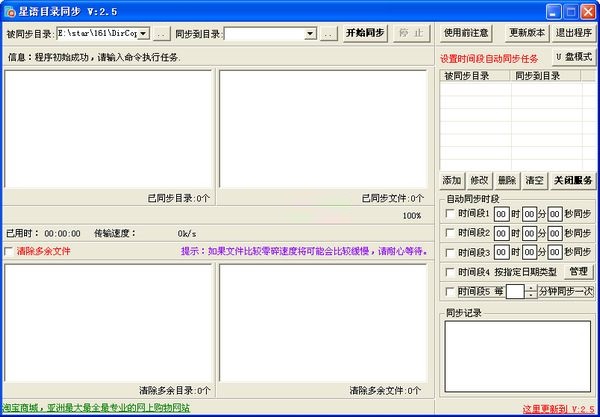600x417 pixels.
Task: Click the 时间段3 second field
Action: tap(555, 252)
